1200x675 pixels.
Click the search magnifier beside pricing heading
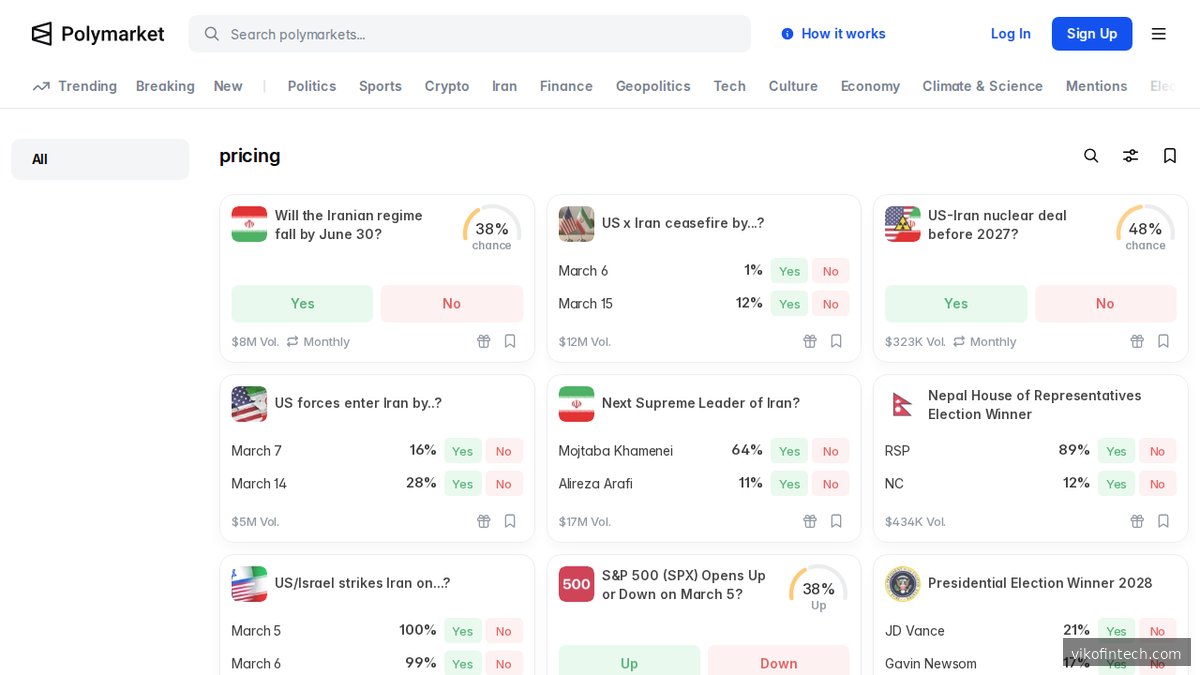tap(1091, 156)
